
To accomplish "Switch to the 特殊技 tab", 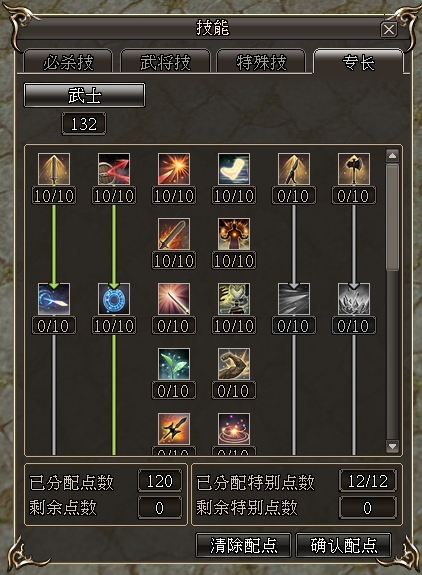I will coord(261,61).
